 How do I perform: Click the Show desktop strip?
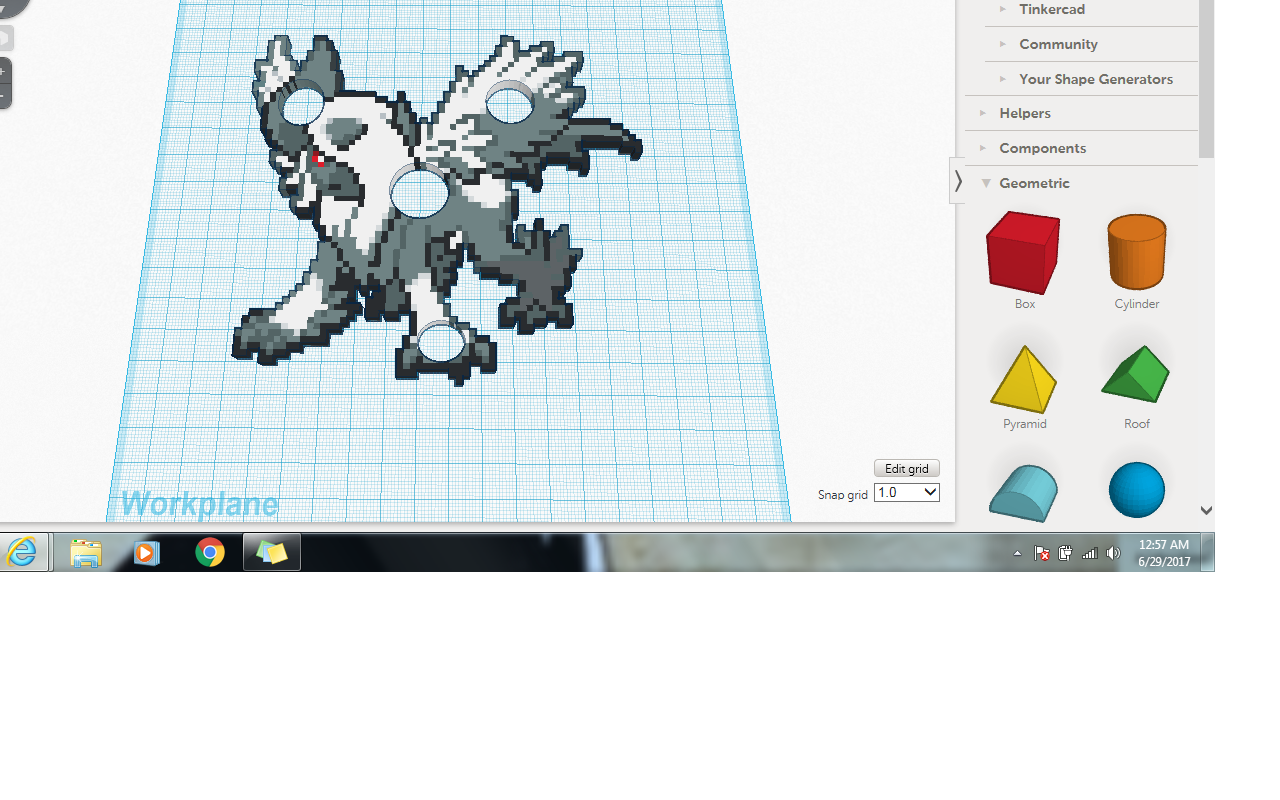(x=1208, y=552)
